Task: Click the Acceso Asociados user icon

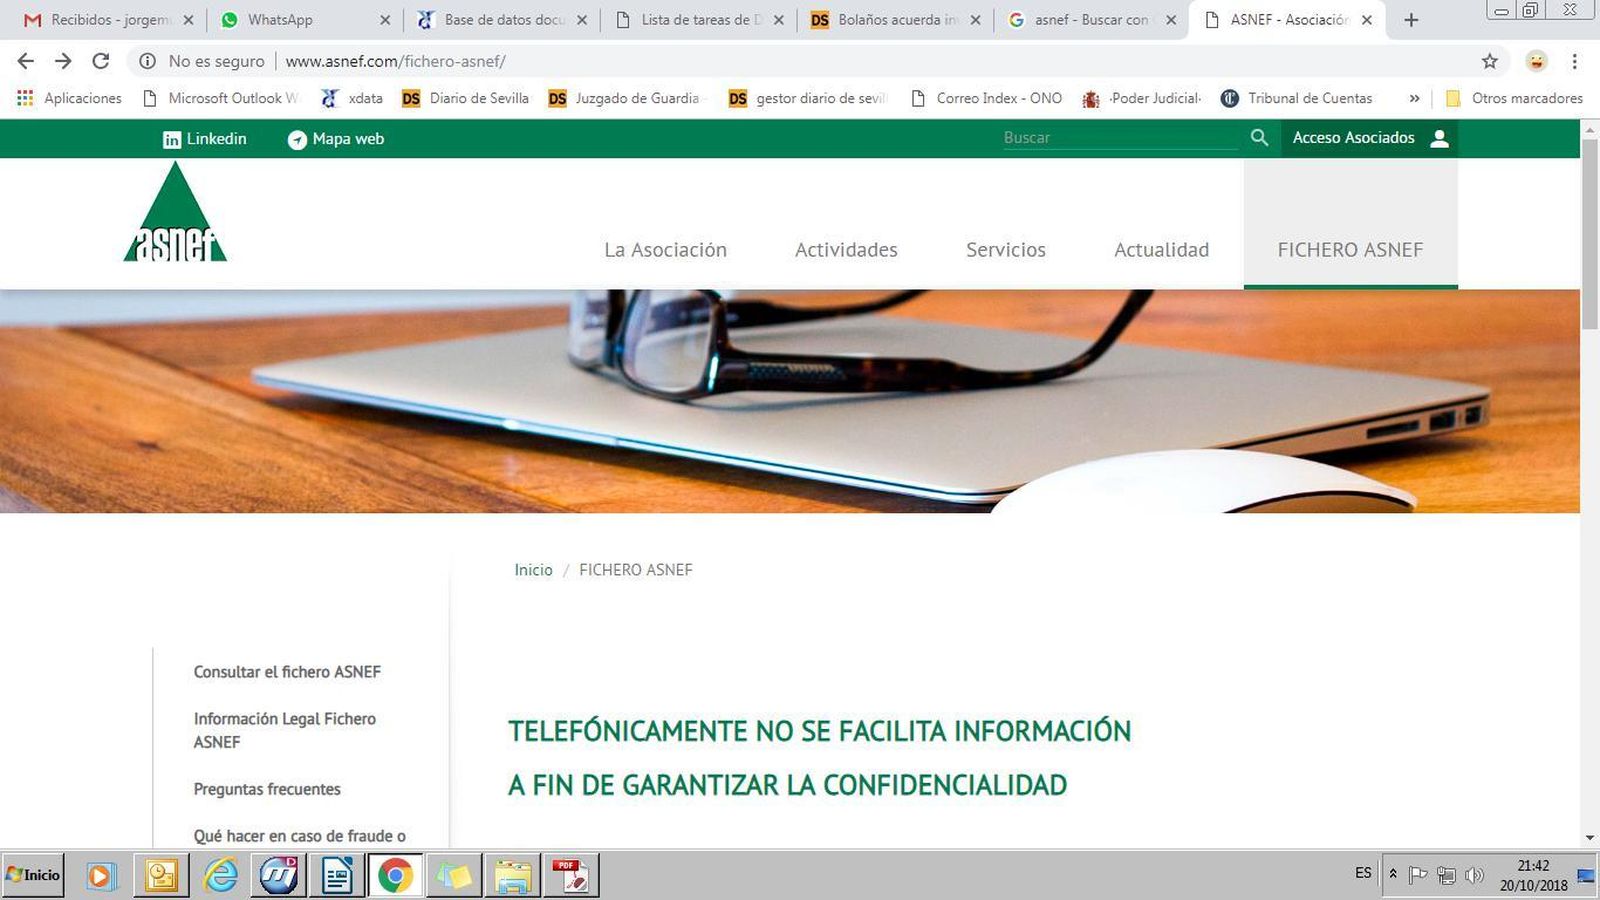Action: point(1439,138)
